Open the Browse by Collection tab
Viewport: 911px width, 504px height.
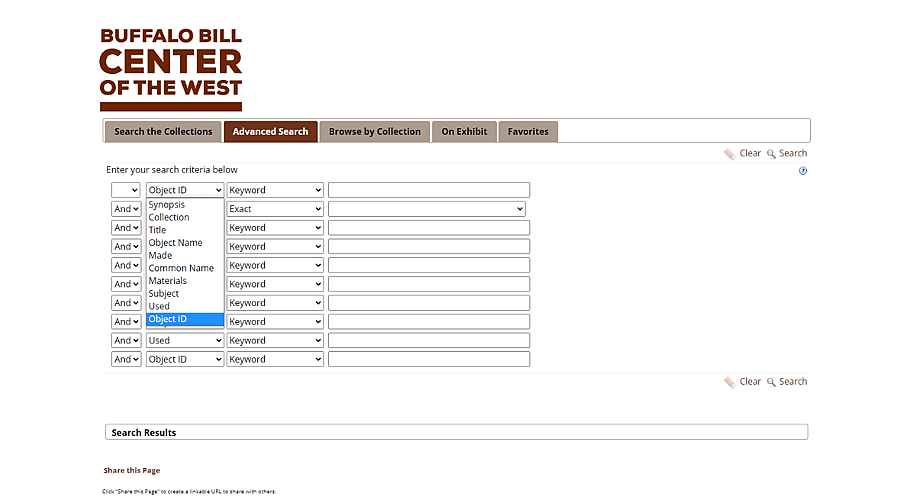point(375,132)
